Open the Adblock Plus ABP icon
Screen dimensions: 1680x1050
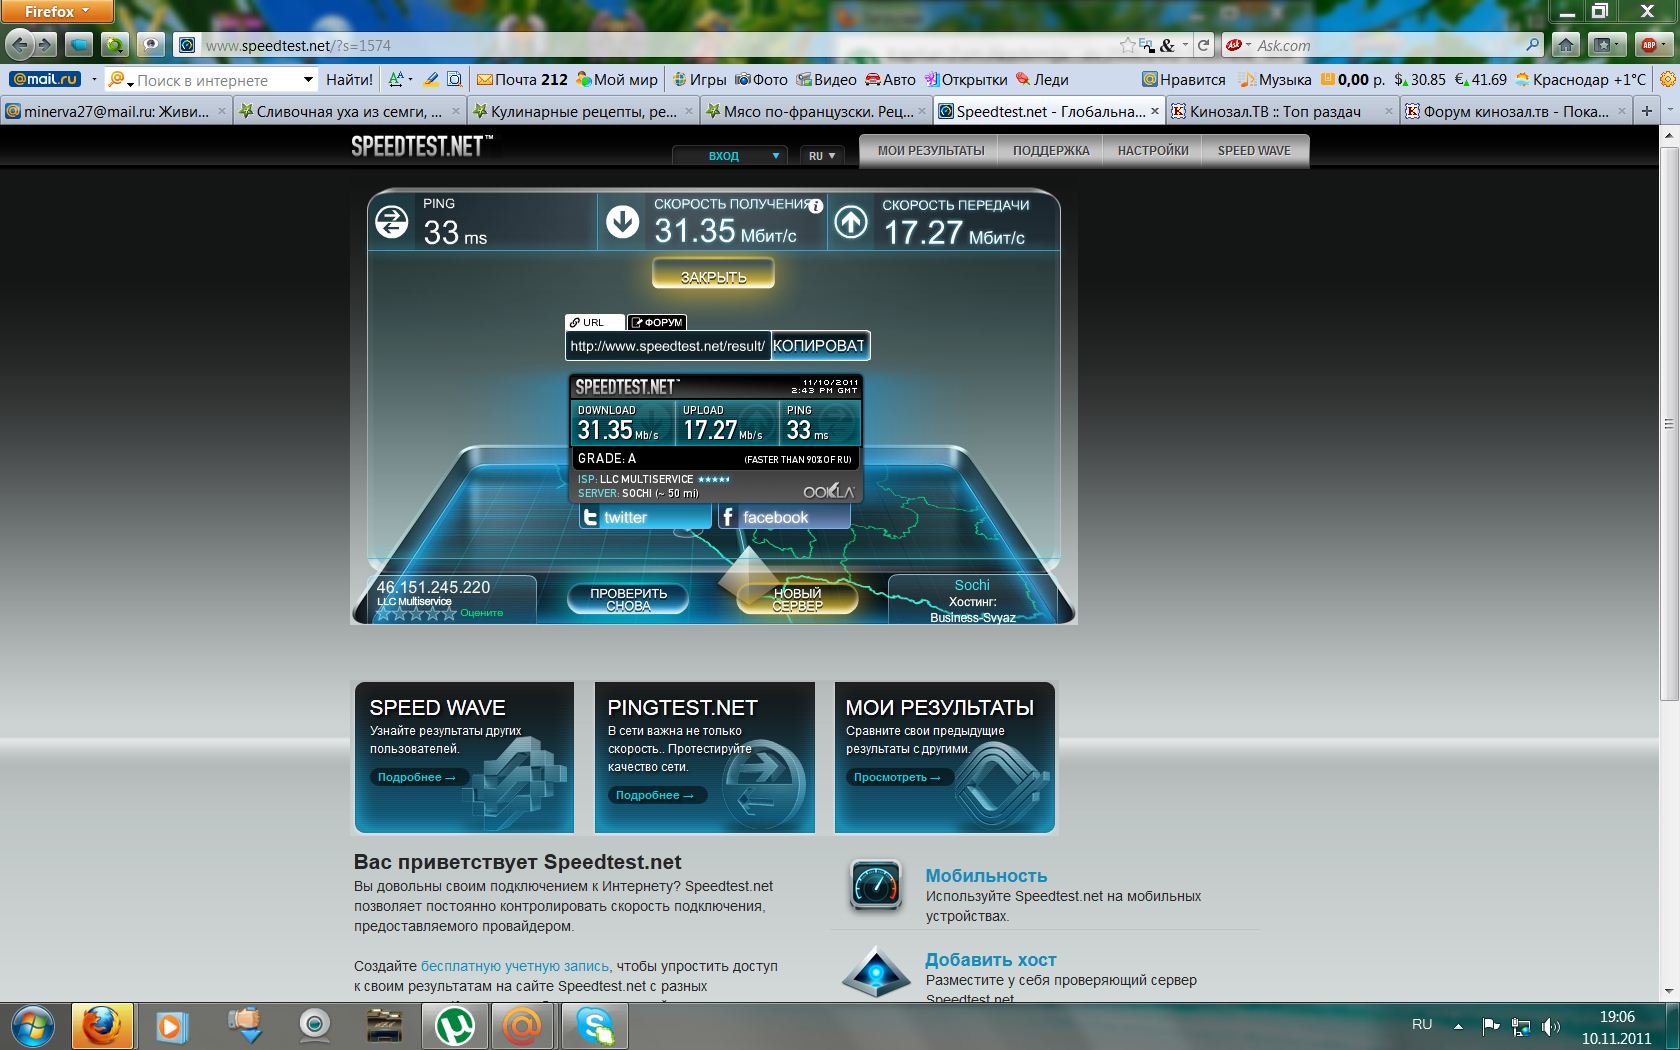pyautogui.click(x=1648, y=45)
